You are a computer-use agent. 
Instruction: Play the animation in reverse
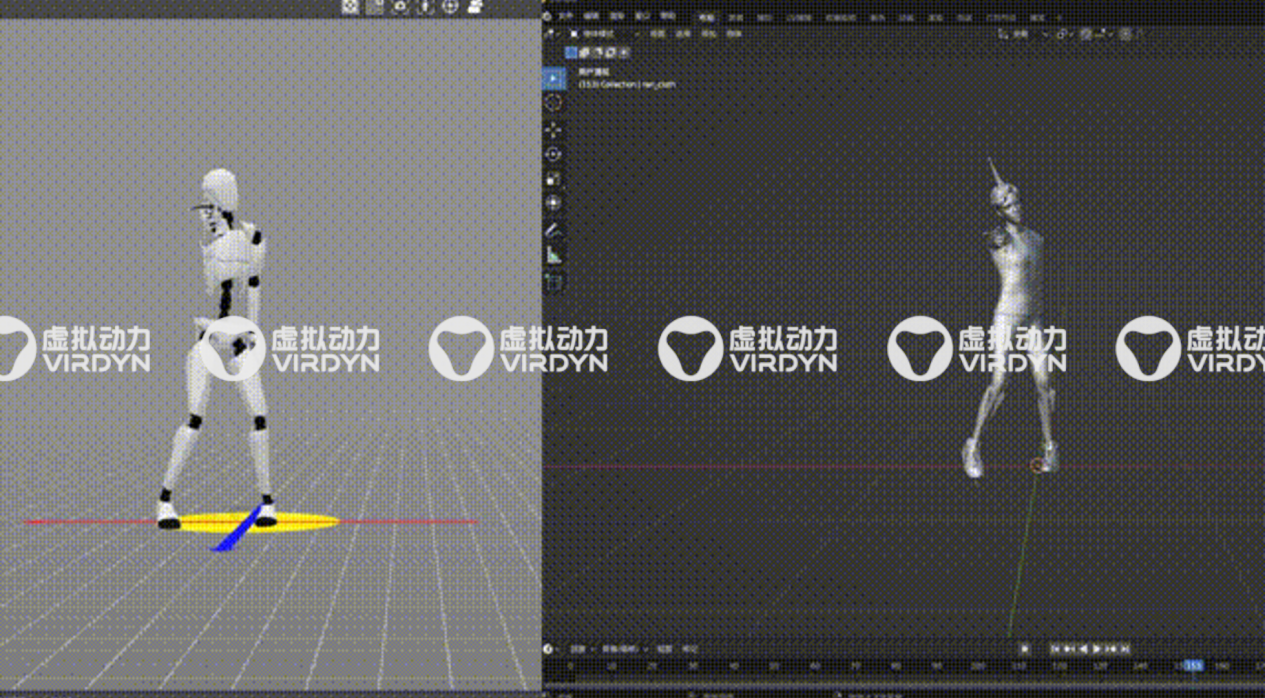click(1083, 648)
